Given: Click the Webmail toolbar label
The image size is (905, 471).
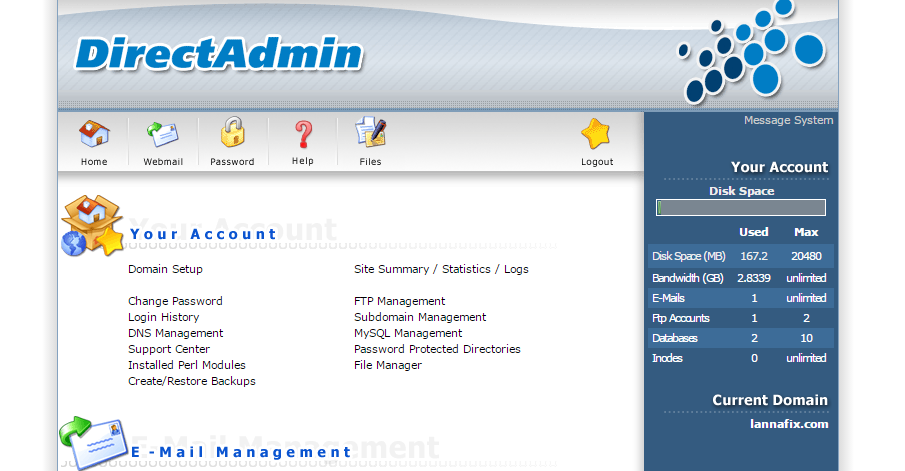Looking at the screenshot, I should 163,162.
